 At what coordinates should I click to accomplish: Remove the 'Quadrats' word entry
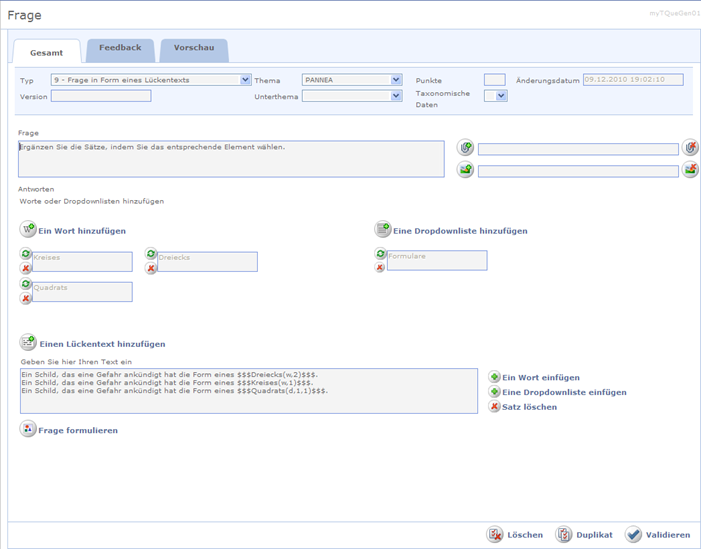[26, 298]
